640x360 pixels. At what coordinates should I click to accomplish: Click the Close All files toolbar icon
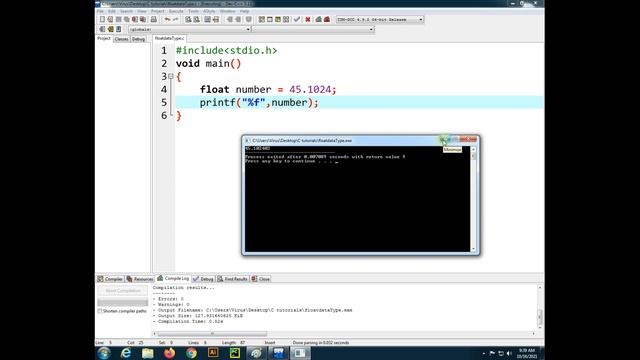[143, 19]
